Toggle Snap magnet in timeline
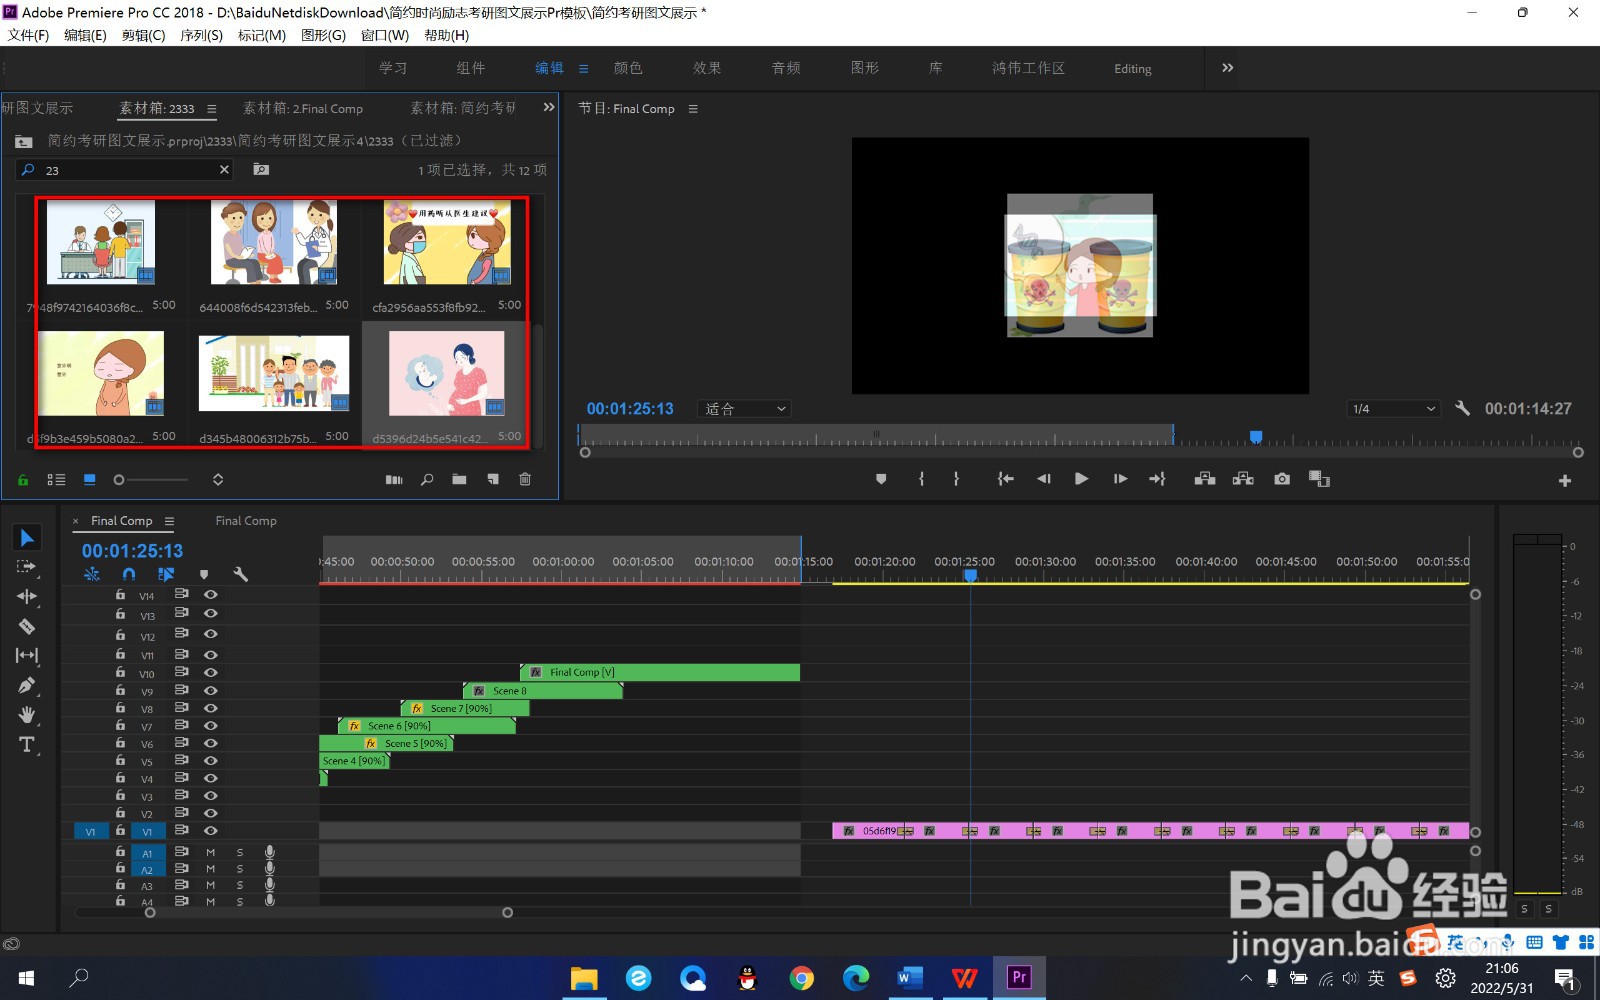This screenshot has width=1600, height=1000. (129, 574)
